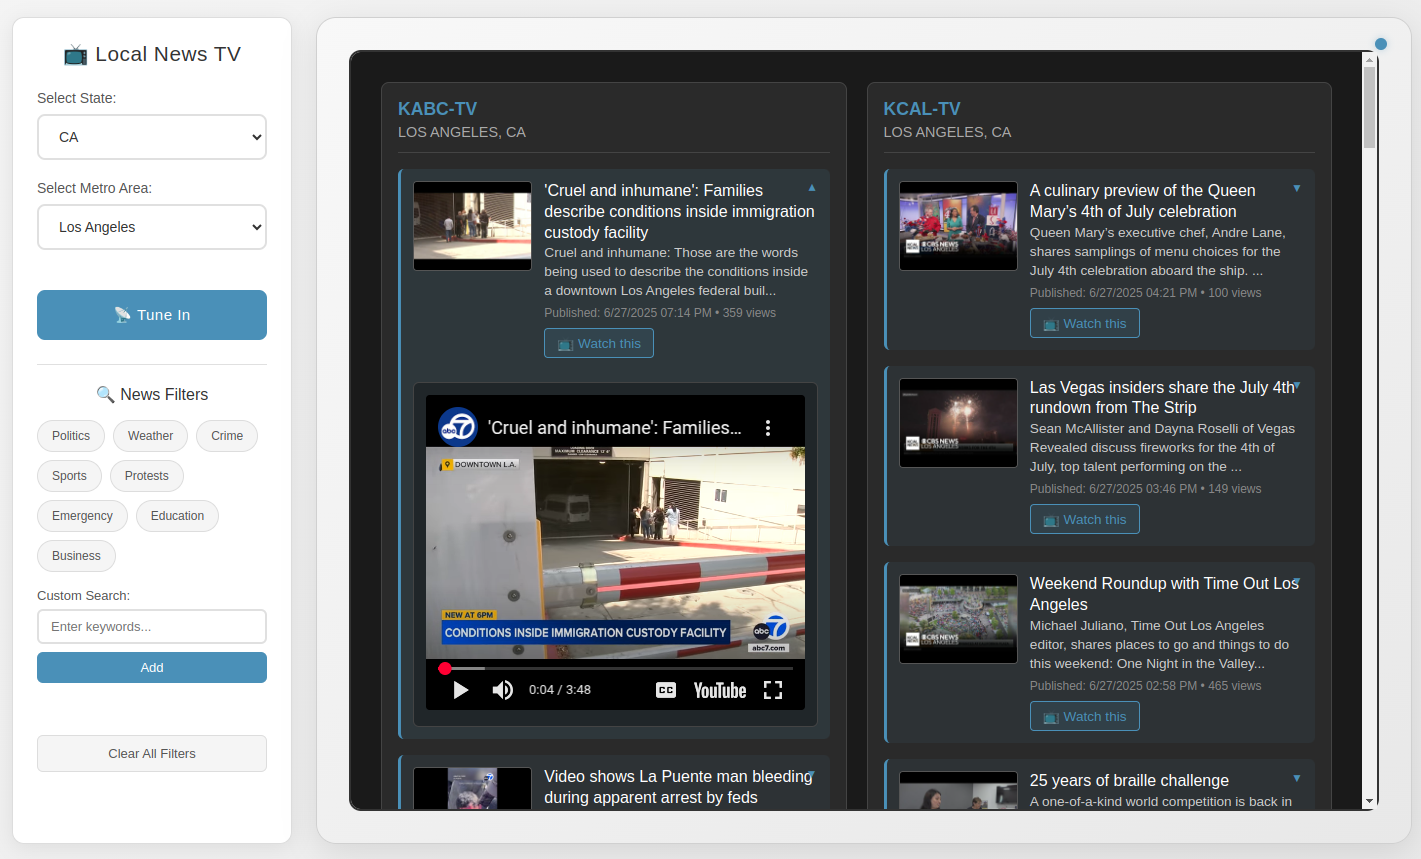
Task: Click the ABC7 channel logo in video header
Action: point(458,427)
